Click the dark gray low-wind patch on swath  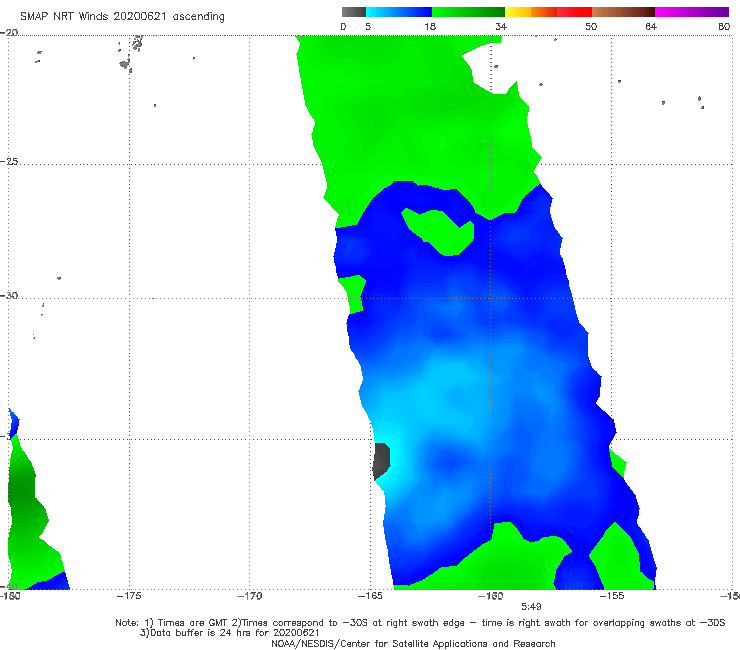[x=381, y=461]
